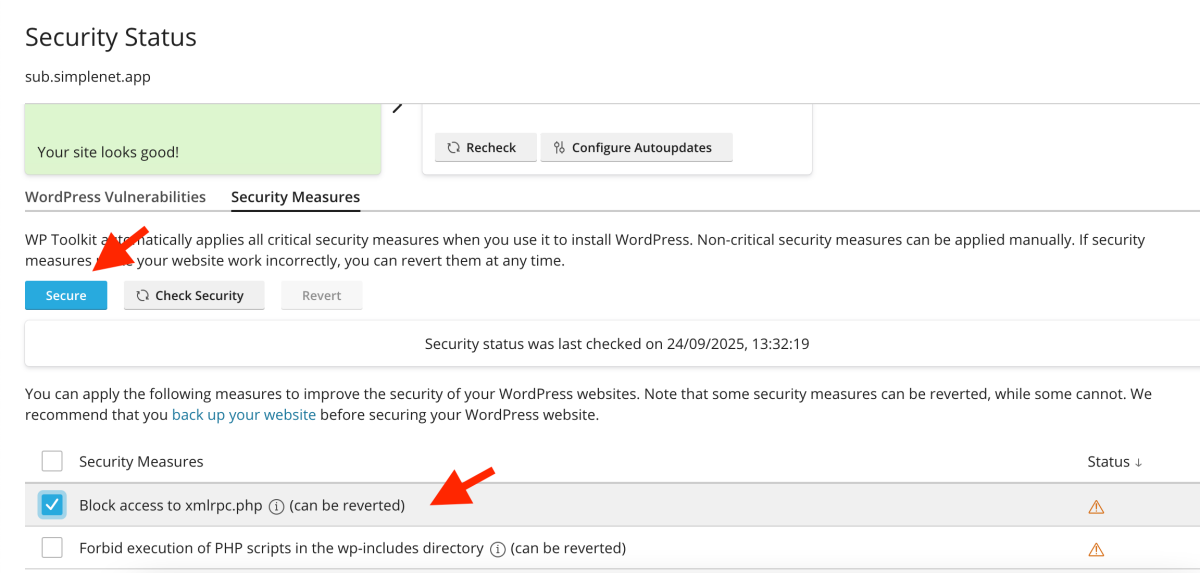
Task: Click the warning icon for the wp-includes row
Action: click(x=1096, y=549)
